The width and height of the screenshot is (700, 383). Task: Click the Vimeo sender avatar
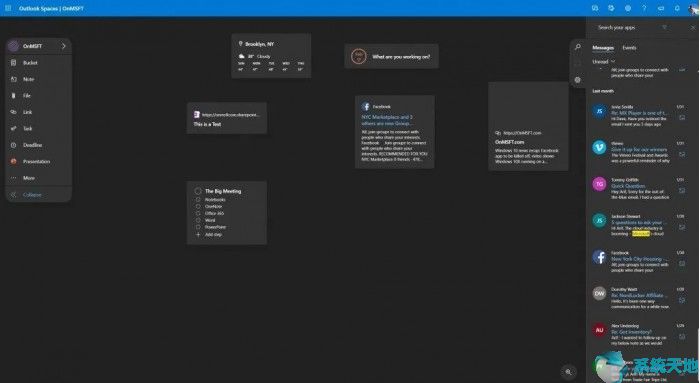click(x=599, y=147)
